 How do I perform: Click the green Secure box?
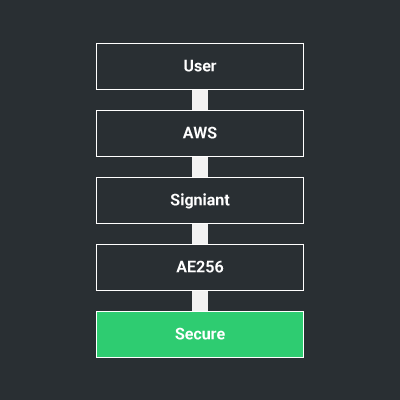(200, 334)
